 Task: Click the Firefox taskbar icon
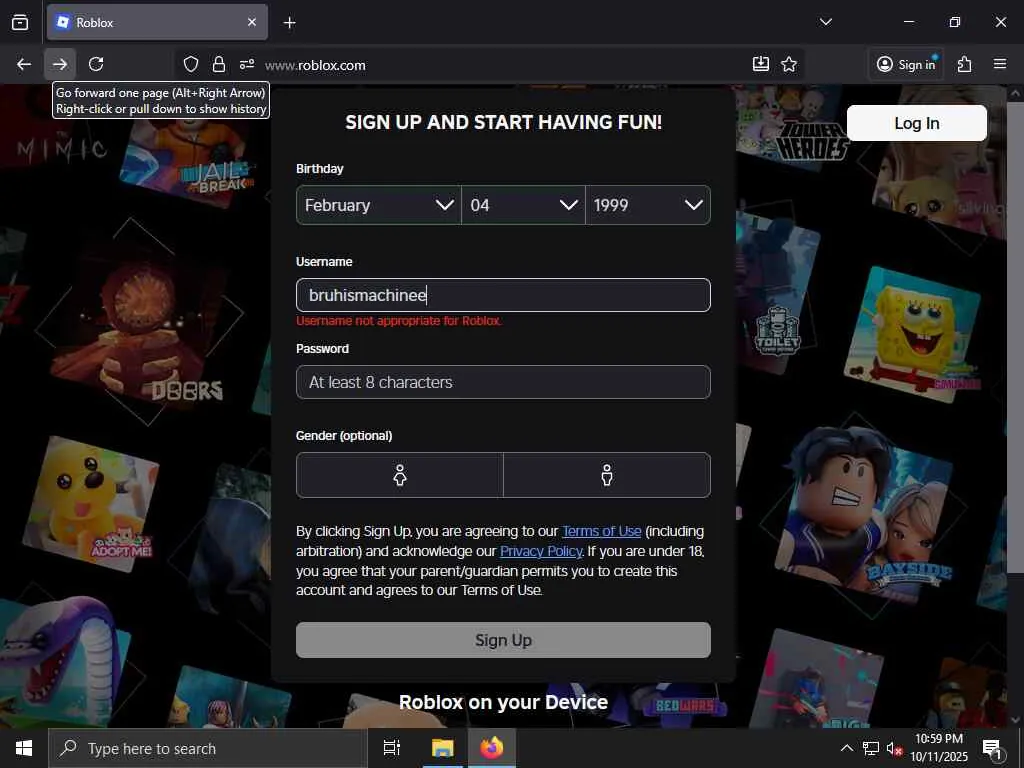click(x=492, y=748)
